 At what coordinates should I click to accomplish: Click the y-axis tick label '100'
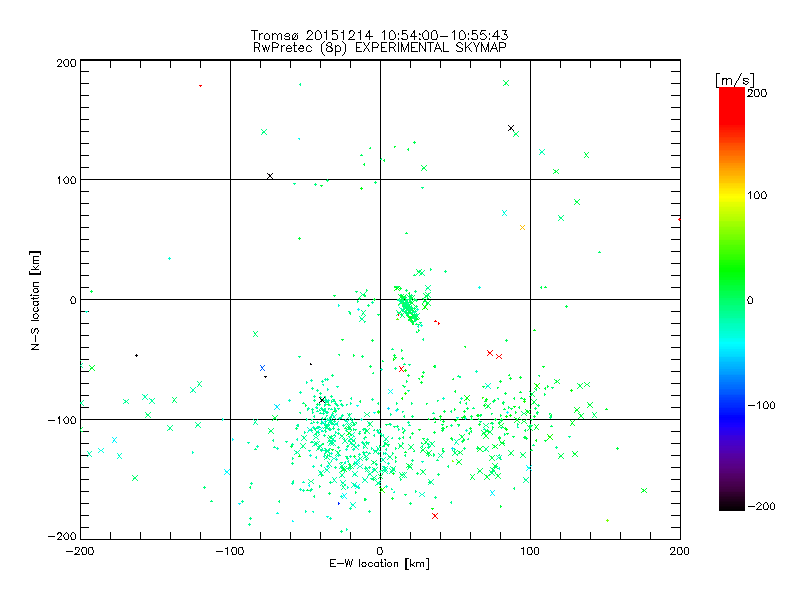click(66, 180)
